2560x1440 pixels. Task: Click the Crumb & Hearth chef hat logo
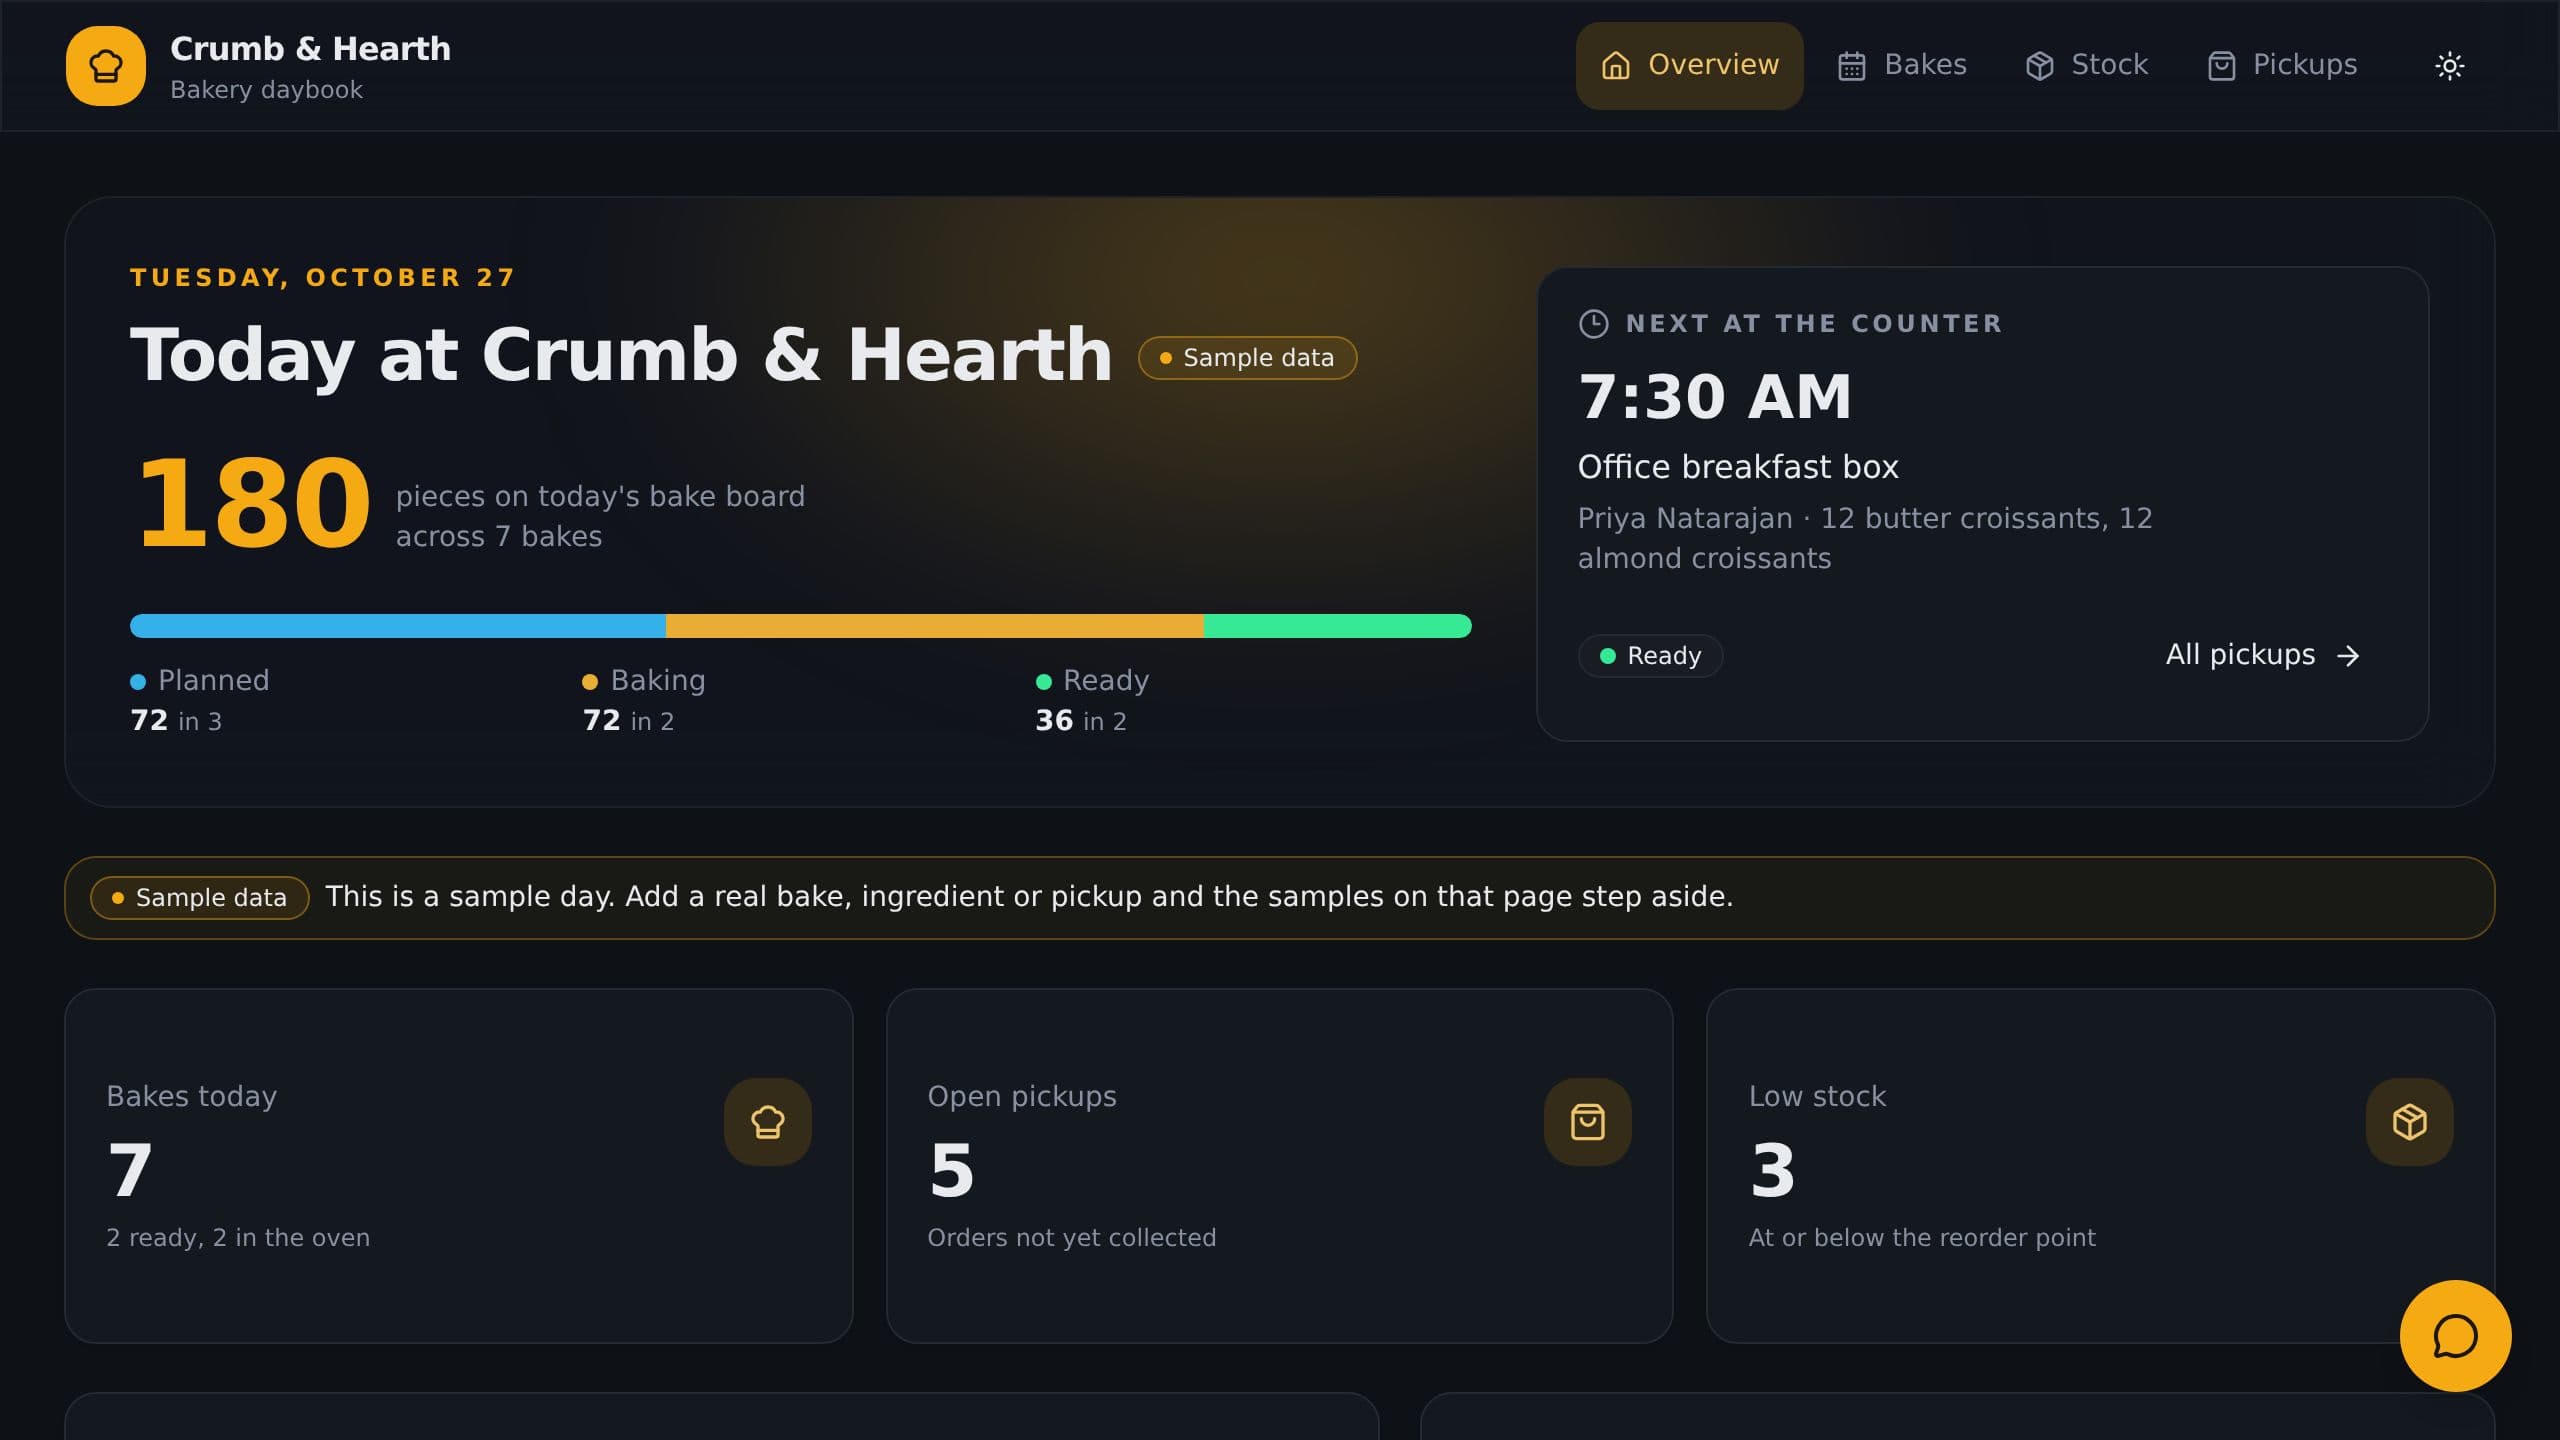pyautogui.click(x=106, y=66)
